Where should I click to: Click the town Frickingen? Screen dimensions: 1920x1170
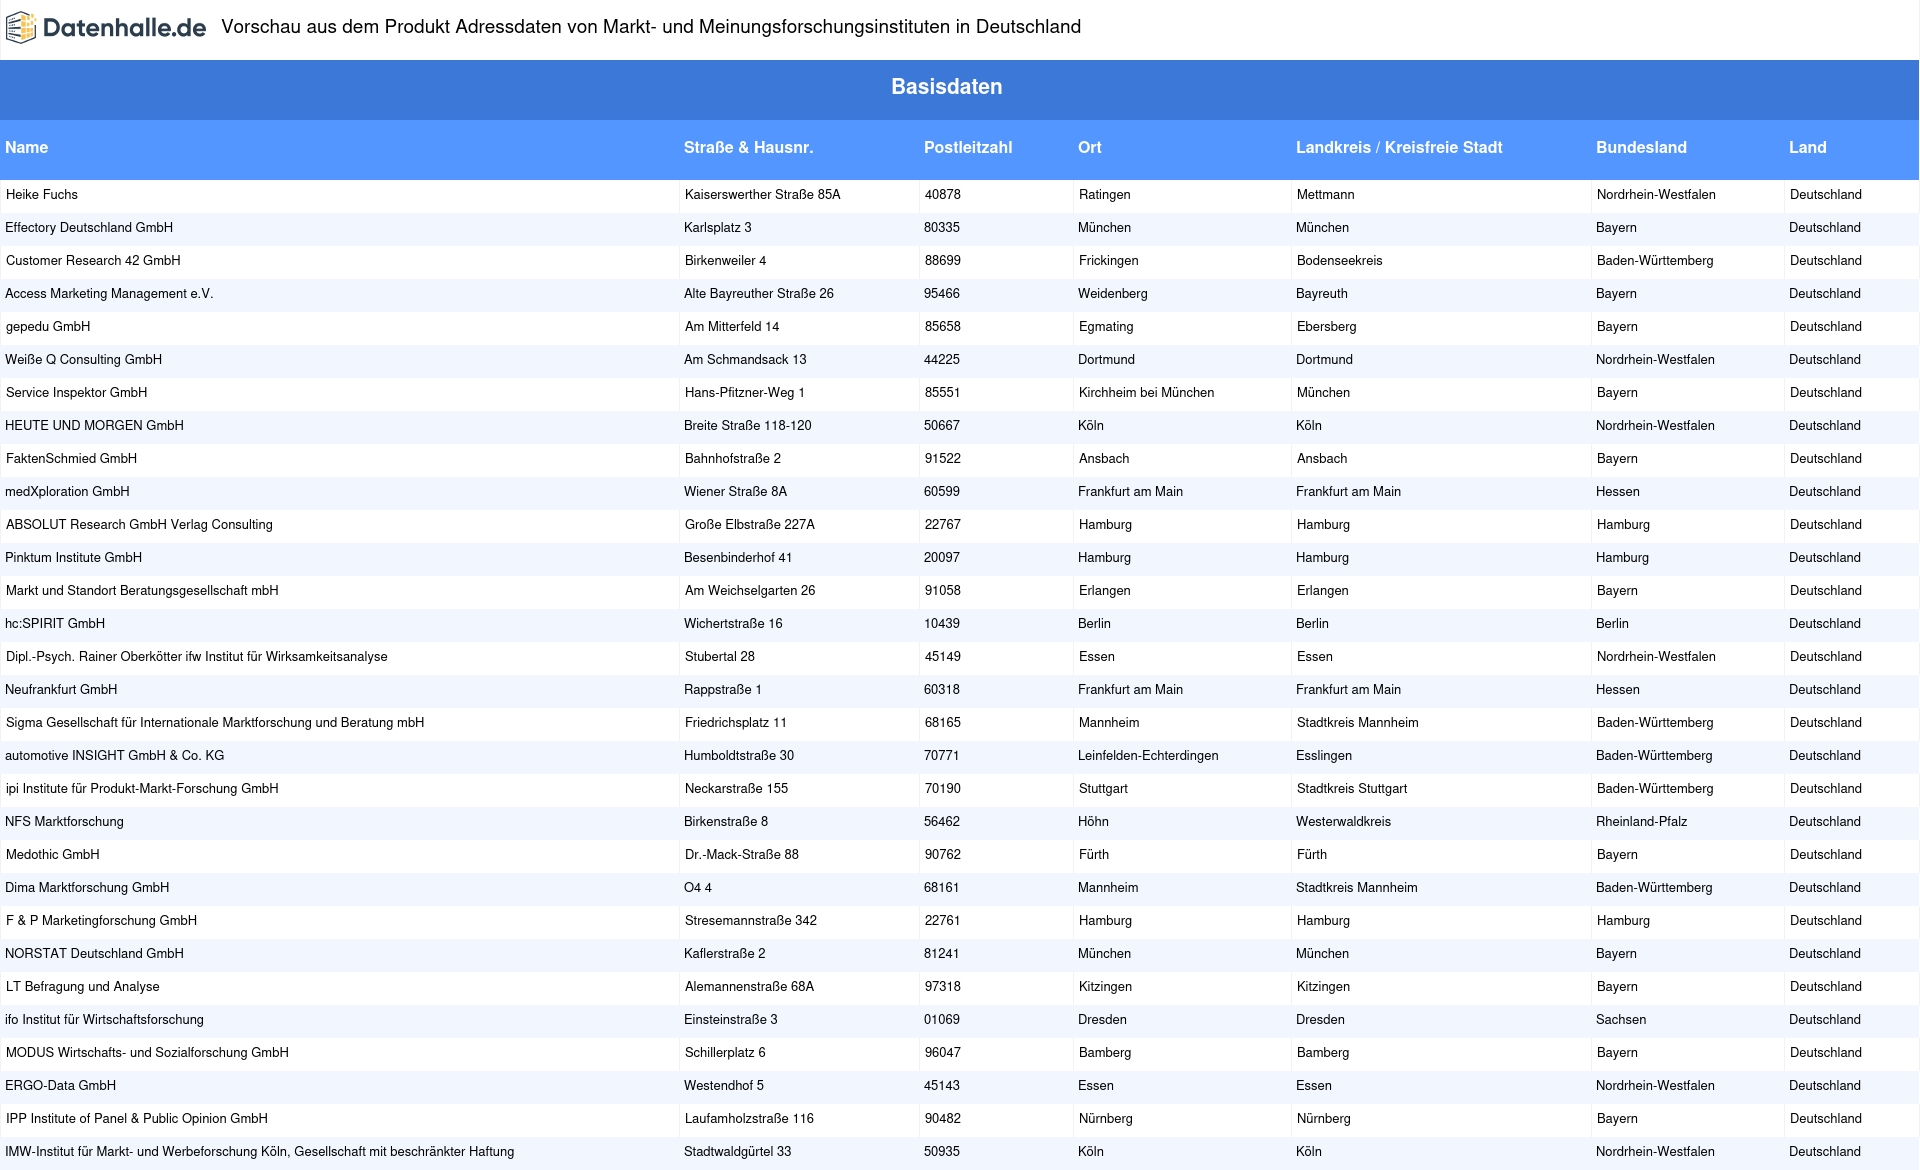coord(1108,260)
